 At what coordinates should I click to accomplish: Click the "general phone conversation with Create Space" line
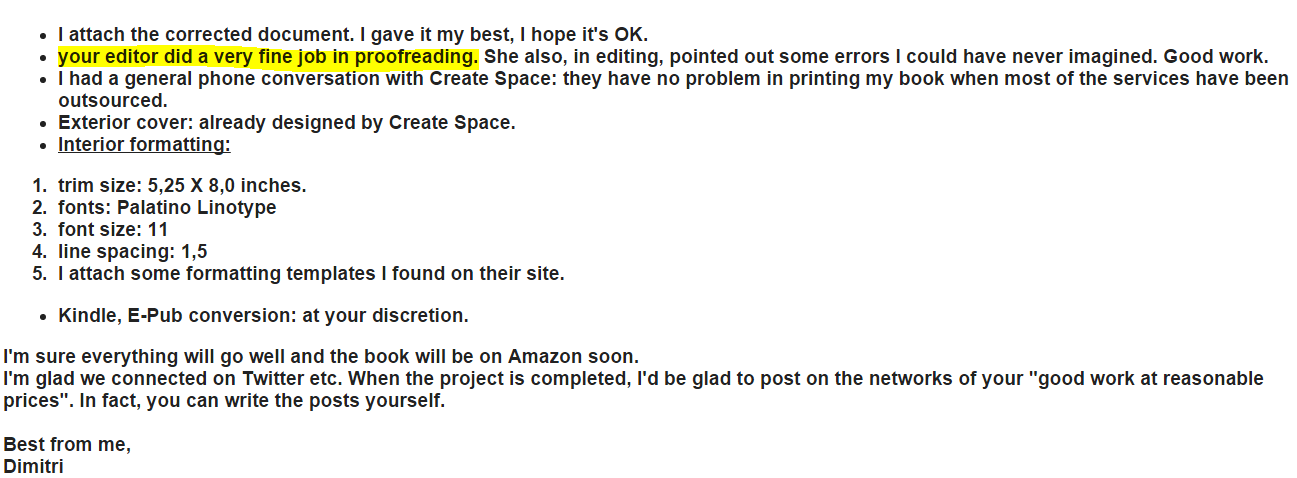[400, 79]
